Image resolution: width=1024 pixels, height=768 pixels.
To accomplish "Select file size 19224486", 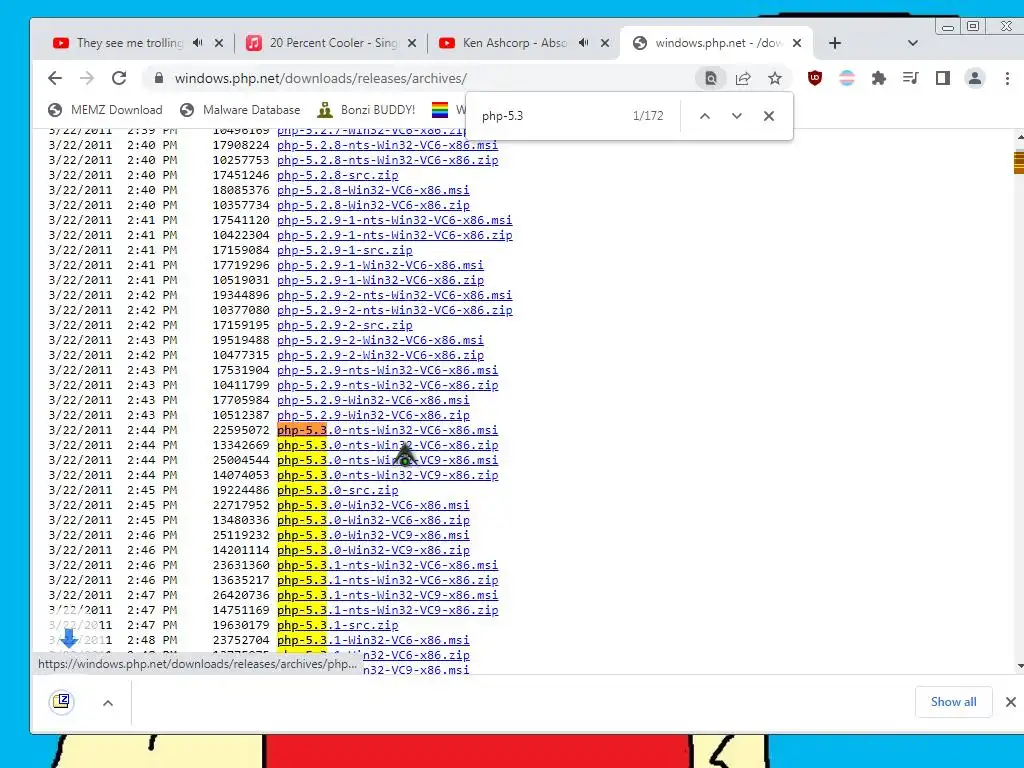I will pos(241,490).
